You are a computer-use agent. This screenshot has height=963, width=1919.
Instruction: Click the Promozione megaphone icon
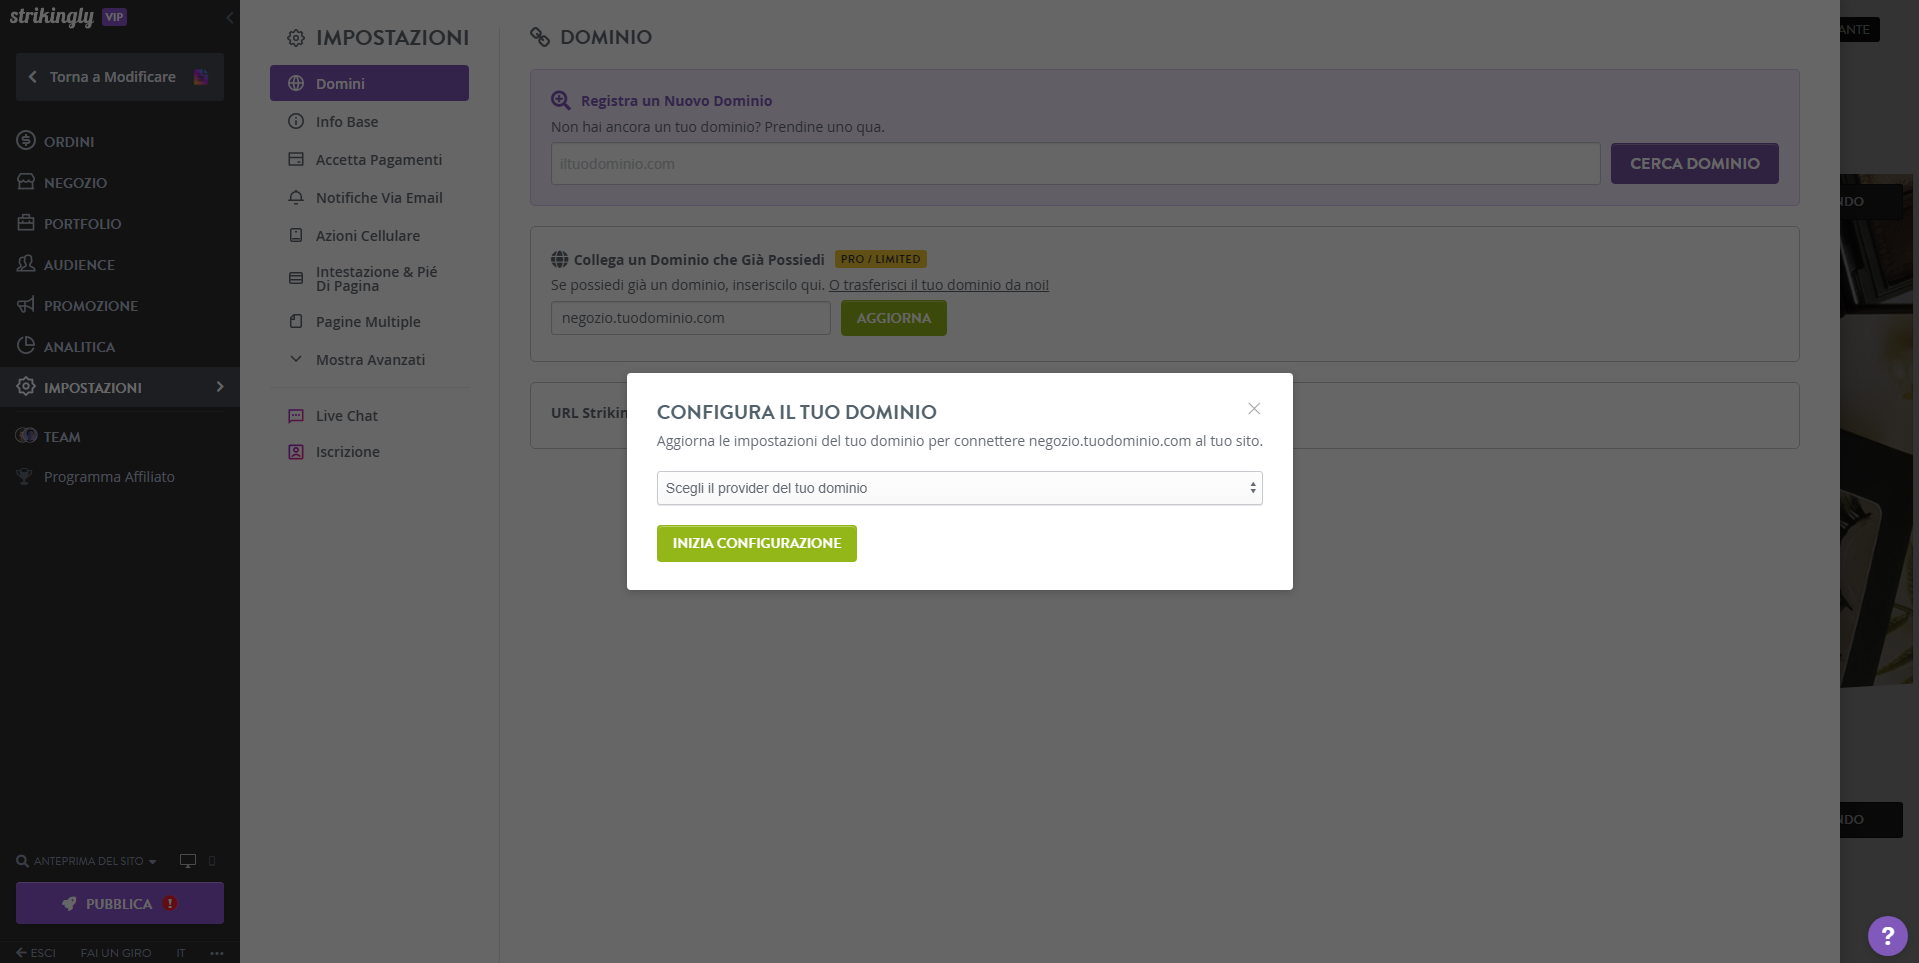(x=26, y=305)
